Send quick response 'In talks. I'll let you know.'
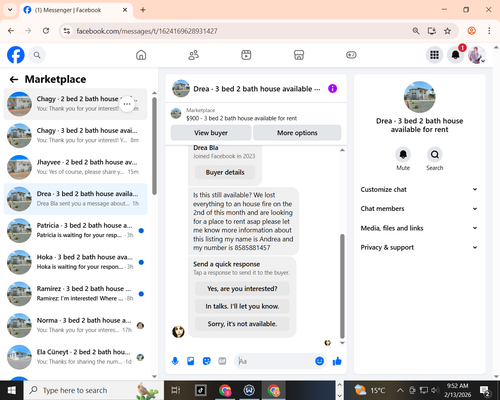 242,306
